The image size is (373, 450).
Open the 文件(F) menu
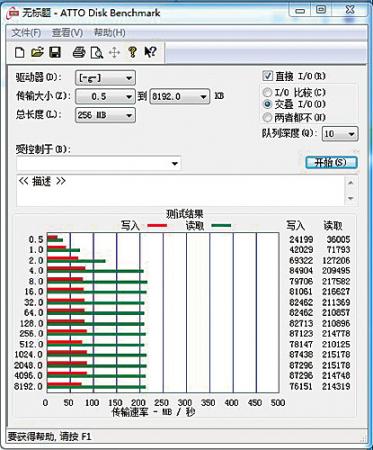click(x=26, y=33)
